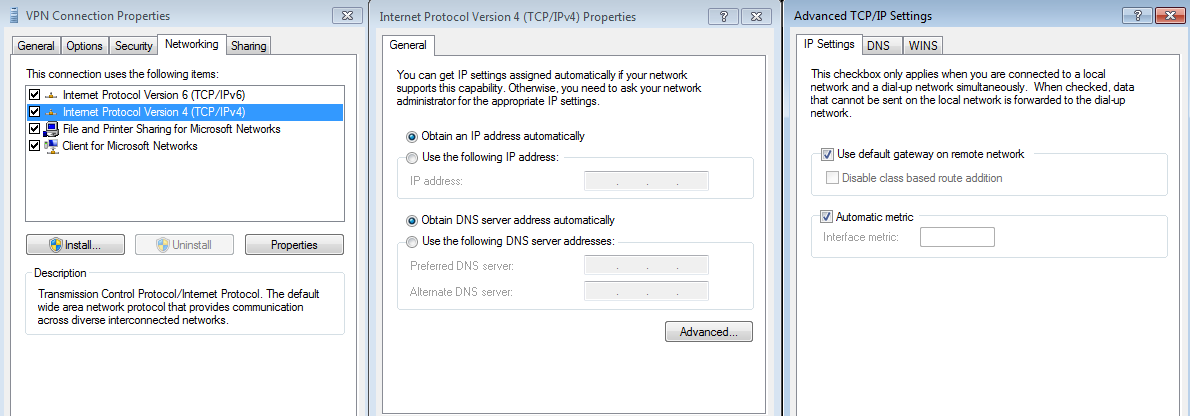
Task: Uncheck Internet Protocol Version 6 checkbox
Action: tap(35, 95)
